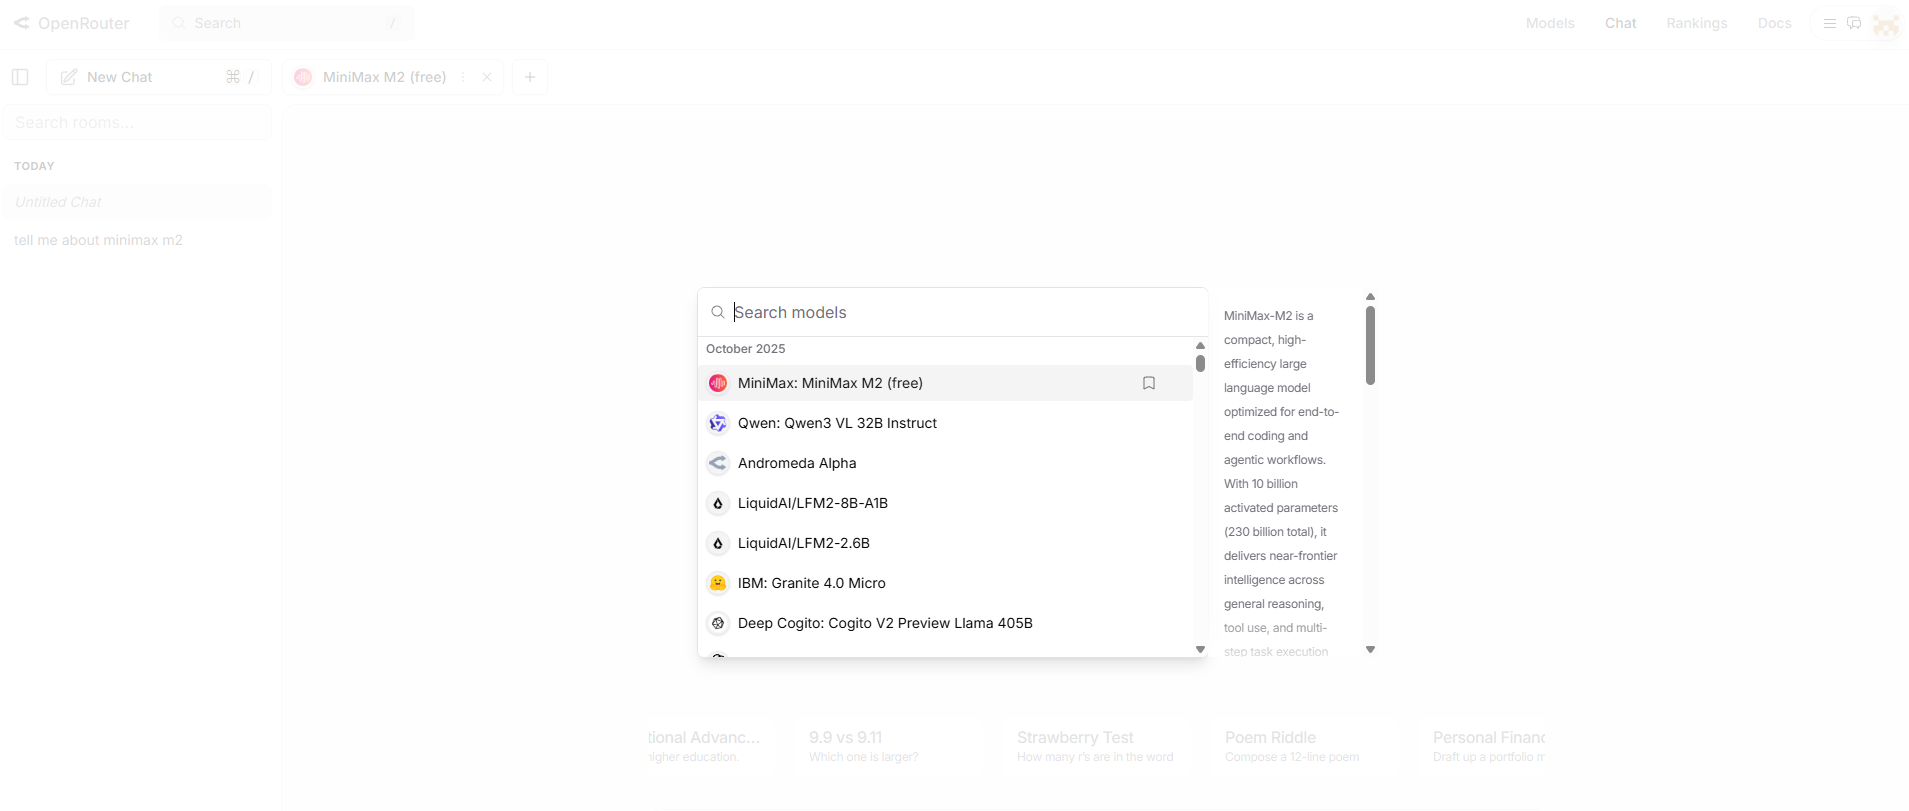
Task: Select the LiquidAI/LFM2-2.6B model
Action: click(x=803, y=543)
